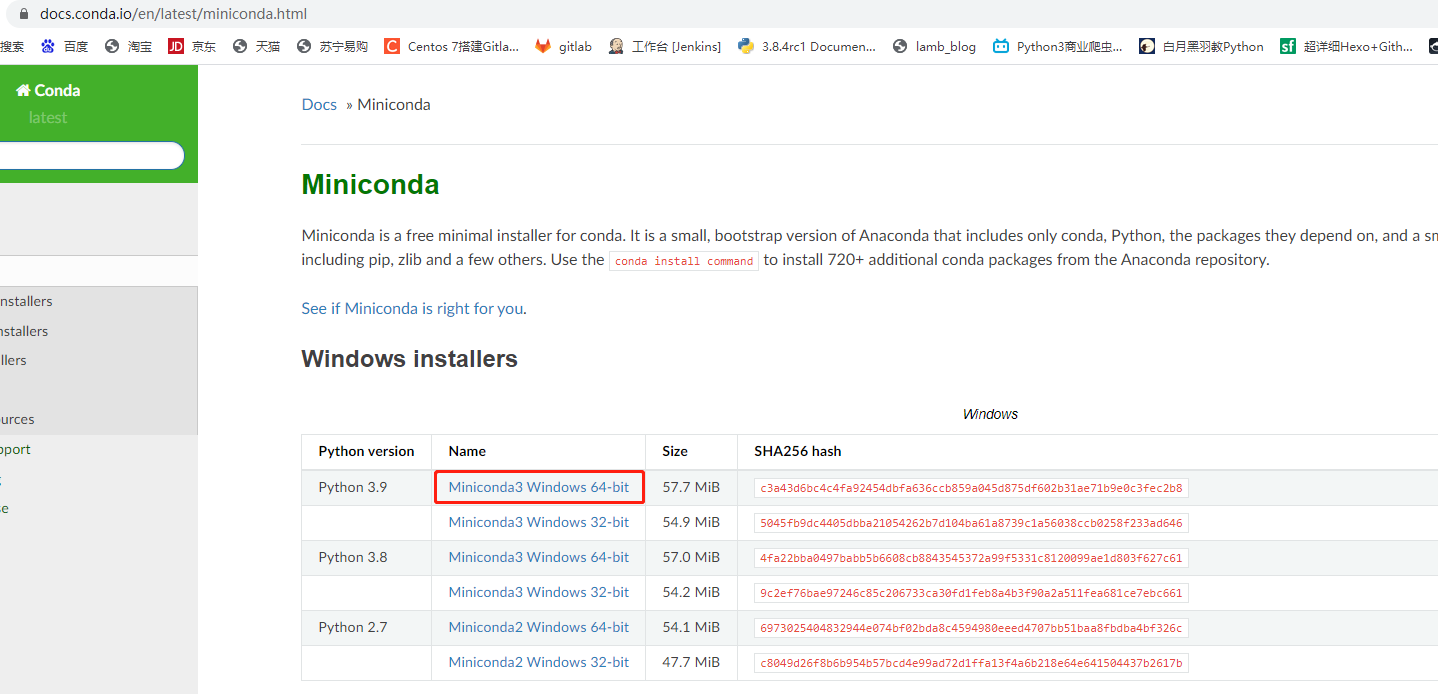This screenshot has height=694, width=1438.
Task: Open the 超详细Hexo+Gith... bookmark
Action: point(1346,46)
